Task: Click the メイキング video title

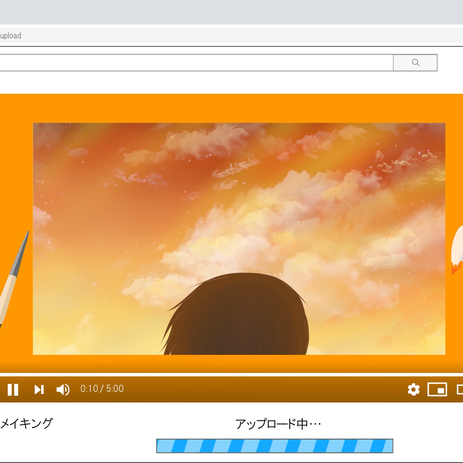Action: coord(26,423)
